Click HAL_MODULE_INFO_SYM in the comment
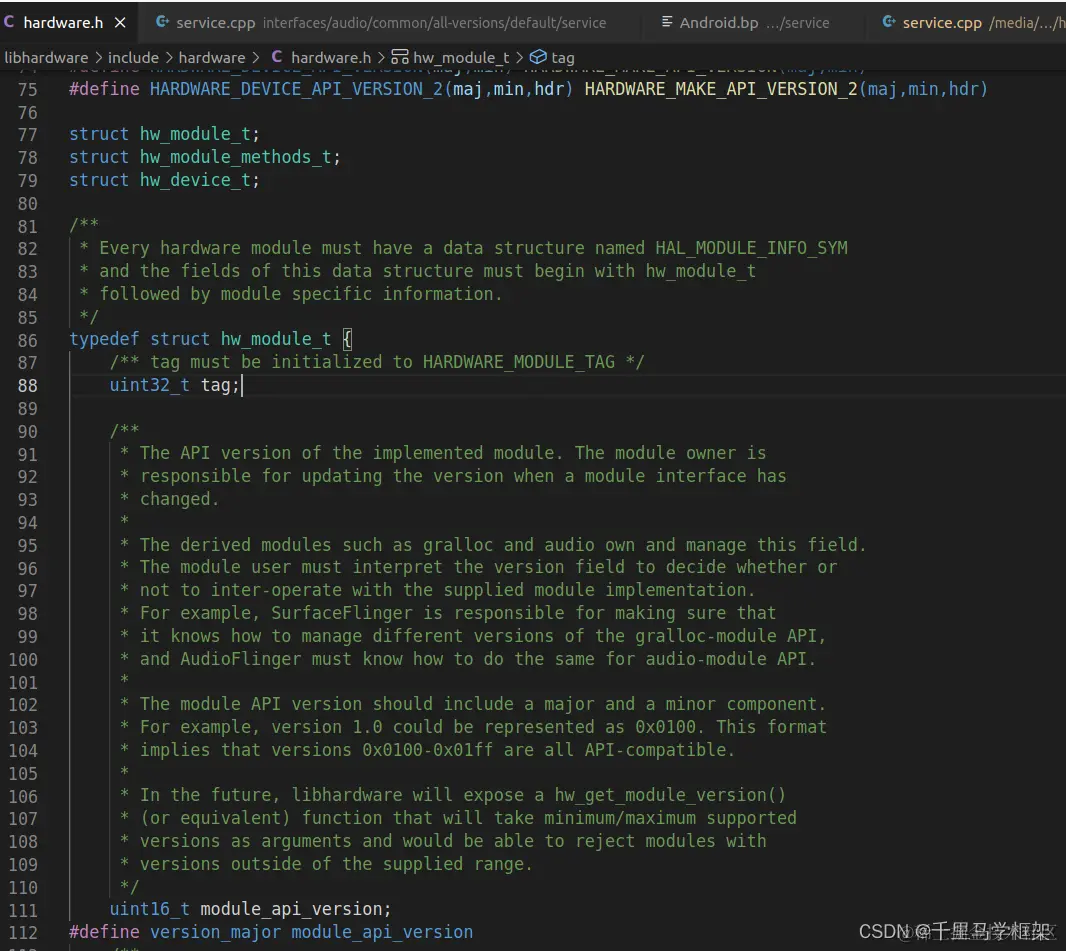 [751, 248]
